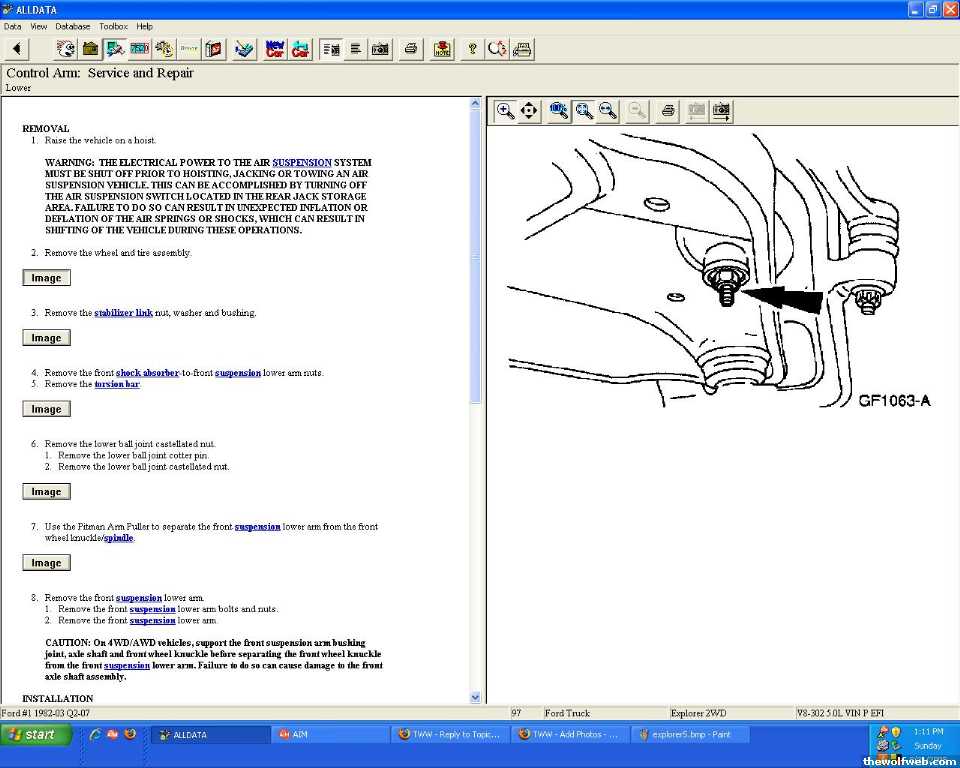Screen dimensions: 960x768
Task: Open the Data menu
Action: pyautogui.click(x=12, y=26)
